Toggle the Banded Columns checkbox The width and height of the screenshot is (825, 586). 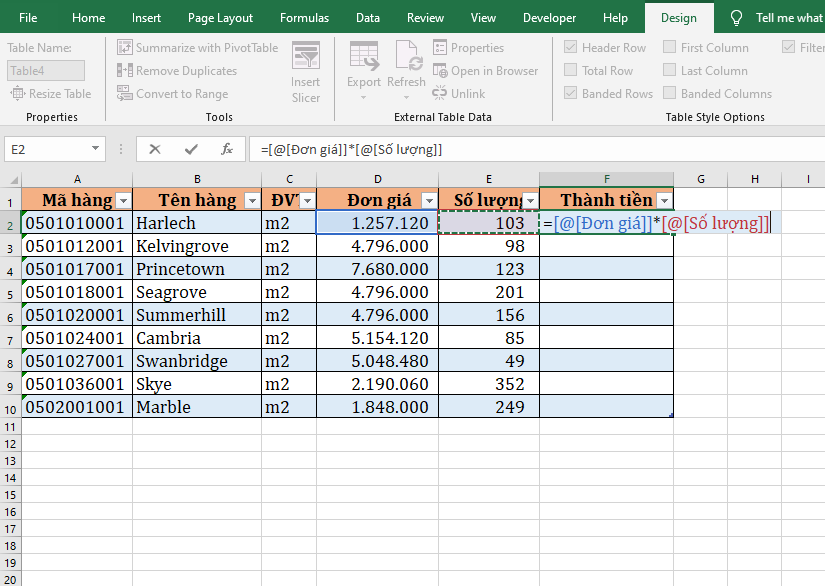[x=669, y=94]
